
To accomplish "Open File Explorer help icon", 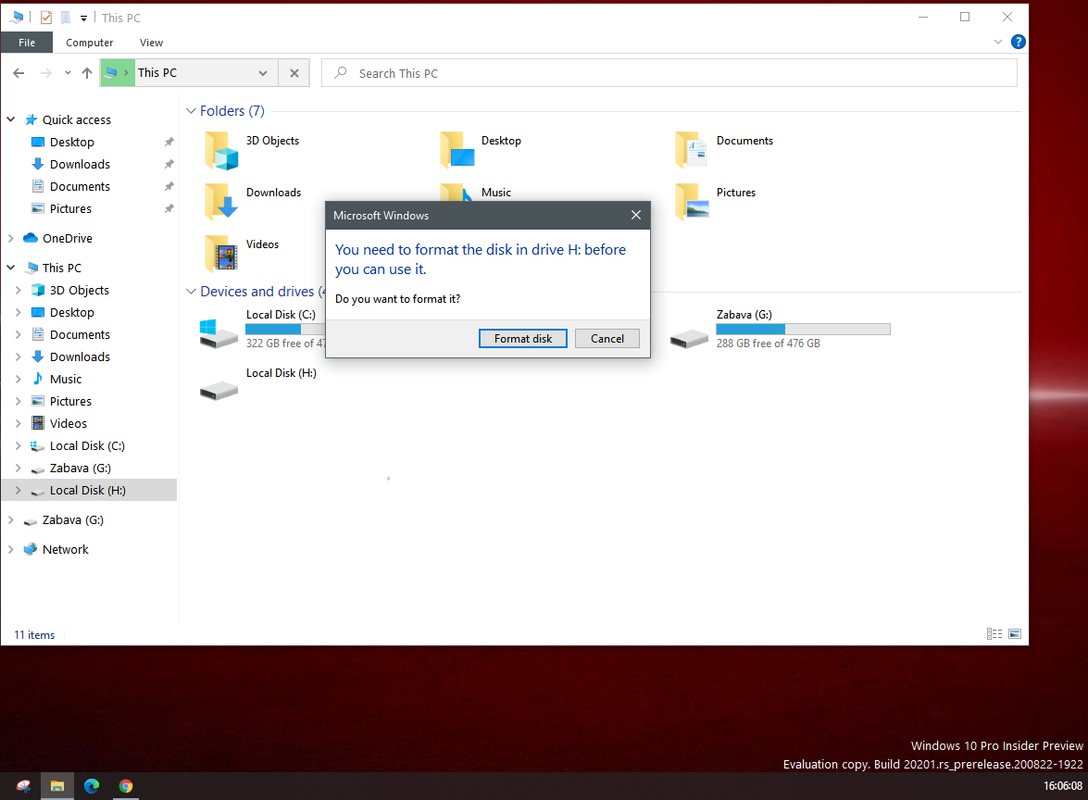I will [1018, 42].
